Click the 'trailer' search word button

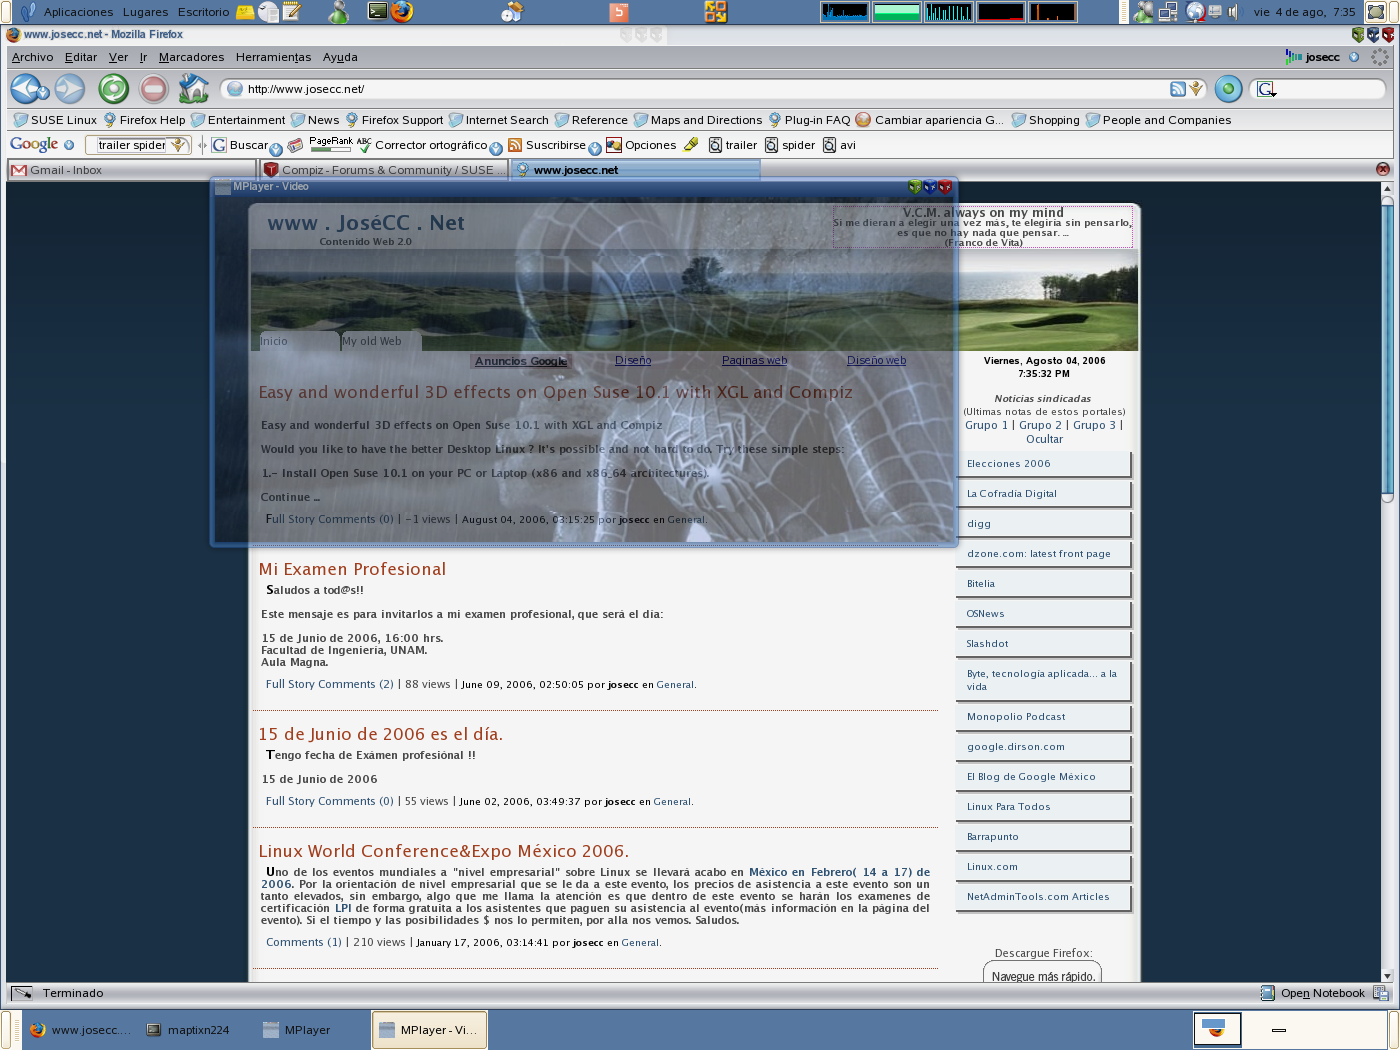[733, 145]
